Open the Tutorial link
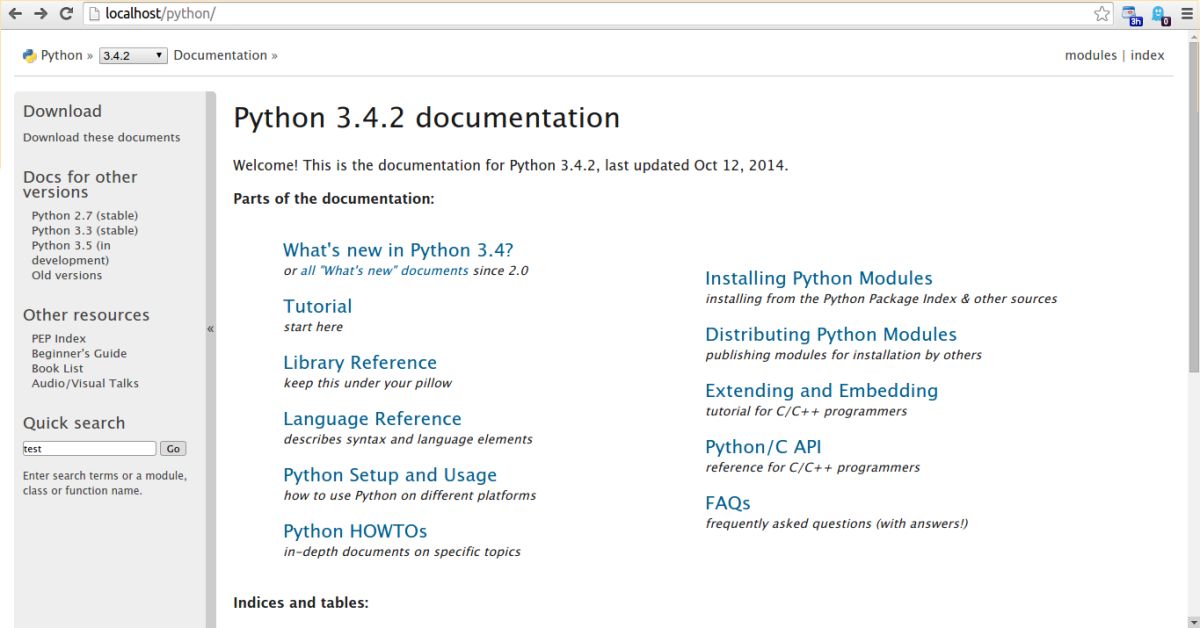This screenshot has height=628, width=1200. (x=317, y=307)
